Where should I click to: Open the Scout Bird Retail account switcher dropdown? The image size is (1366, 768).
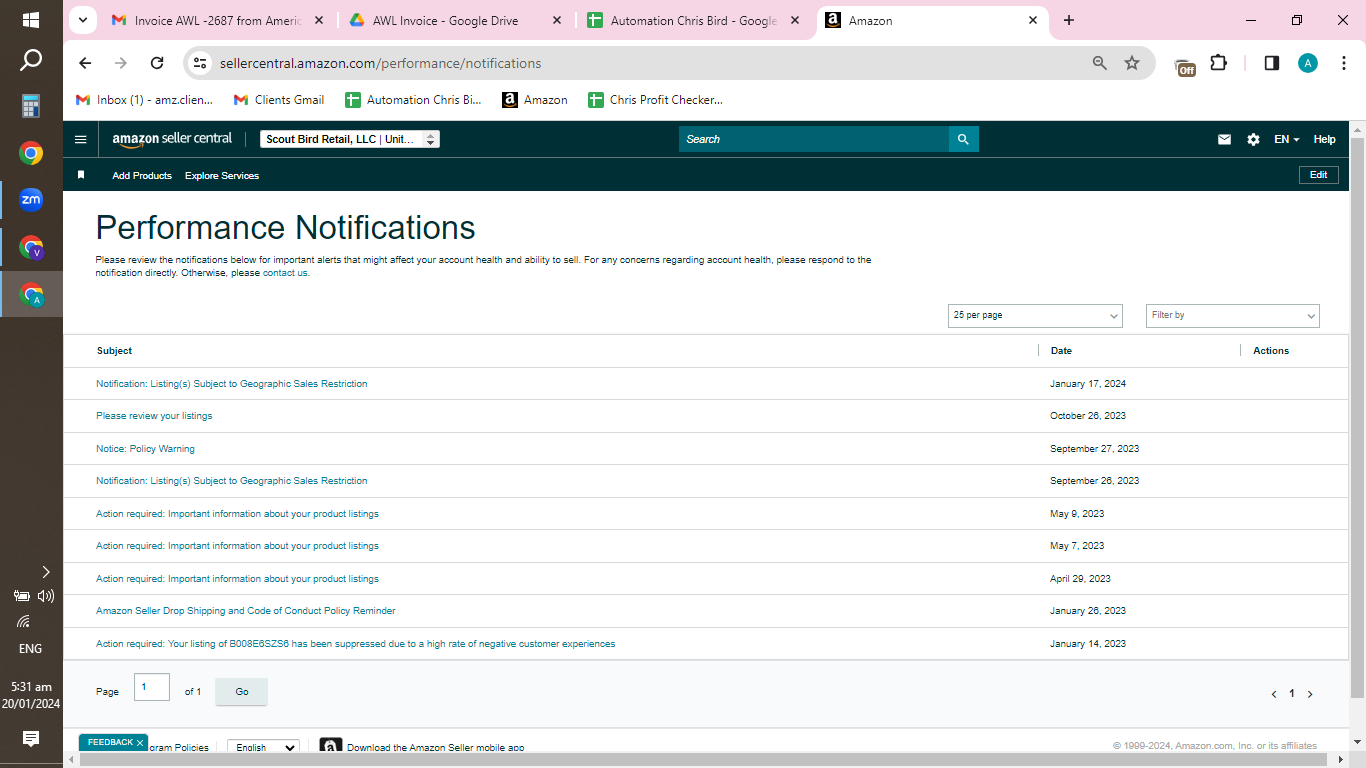[350, 139]
